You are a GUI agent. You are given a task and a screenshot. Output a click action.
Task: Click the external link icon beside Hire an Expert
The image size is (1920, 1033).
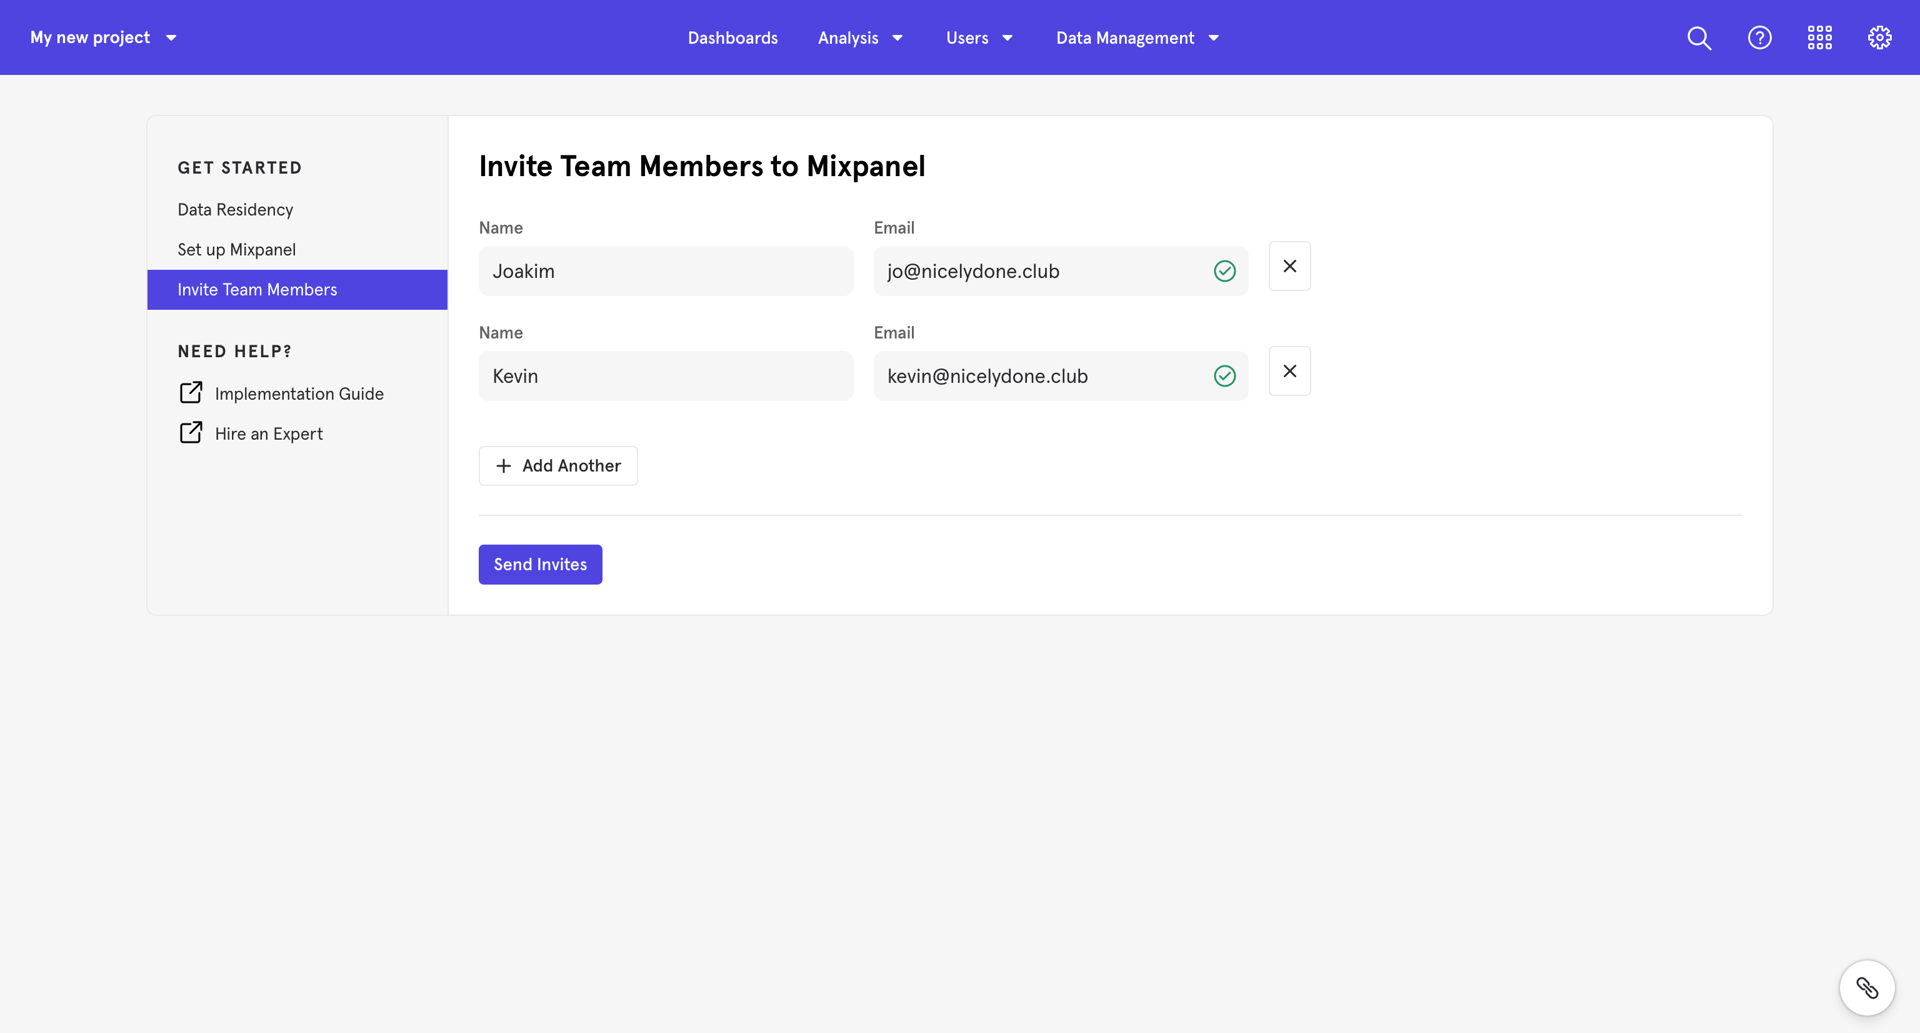[190, 432]
